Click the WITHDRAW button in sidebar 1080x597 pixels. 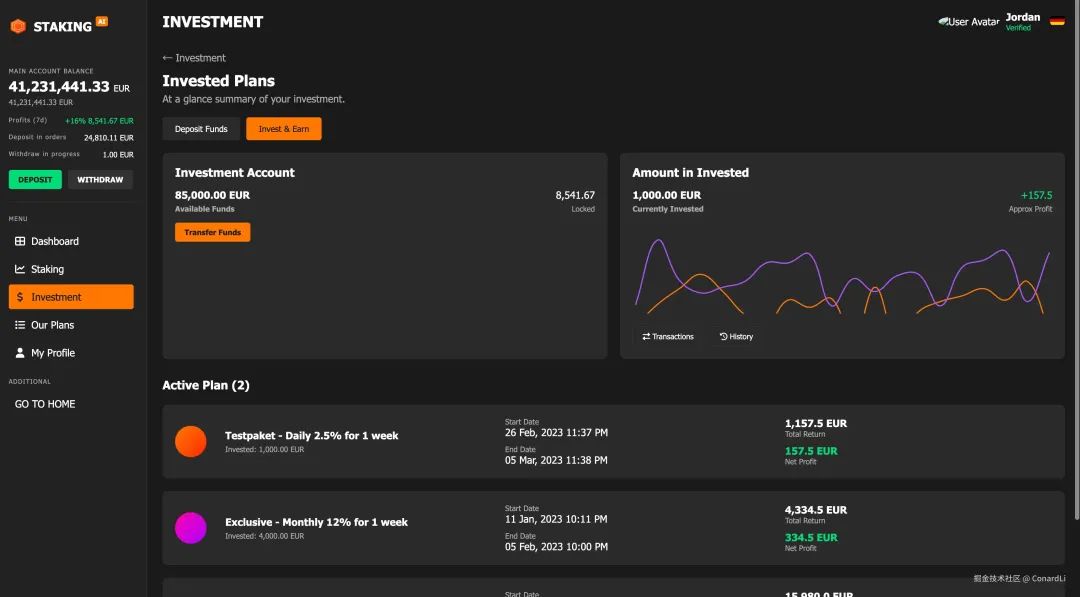click(x=100, y=180)
